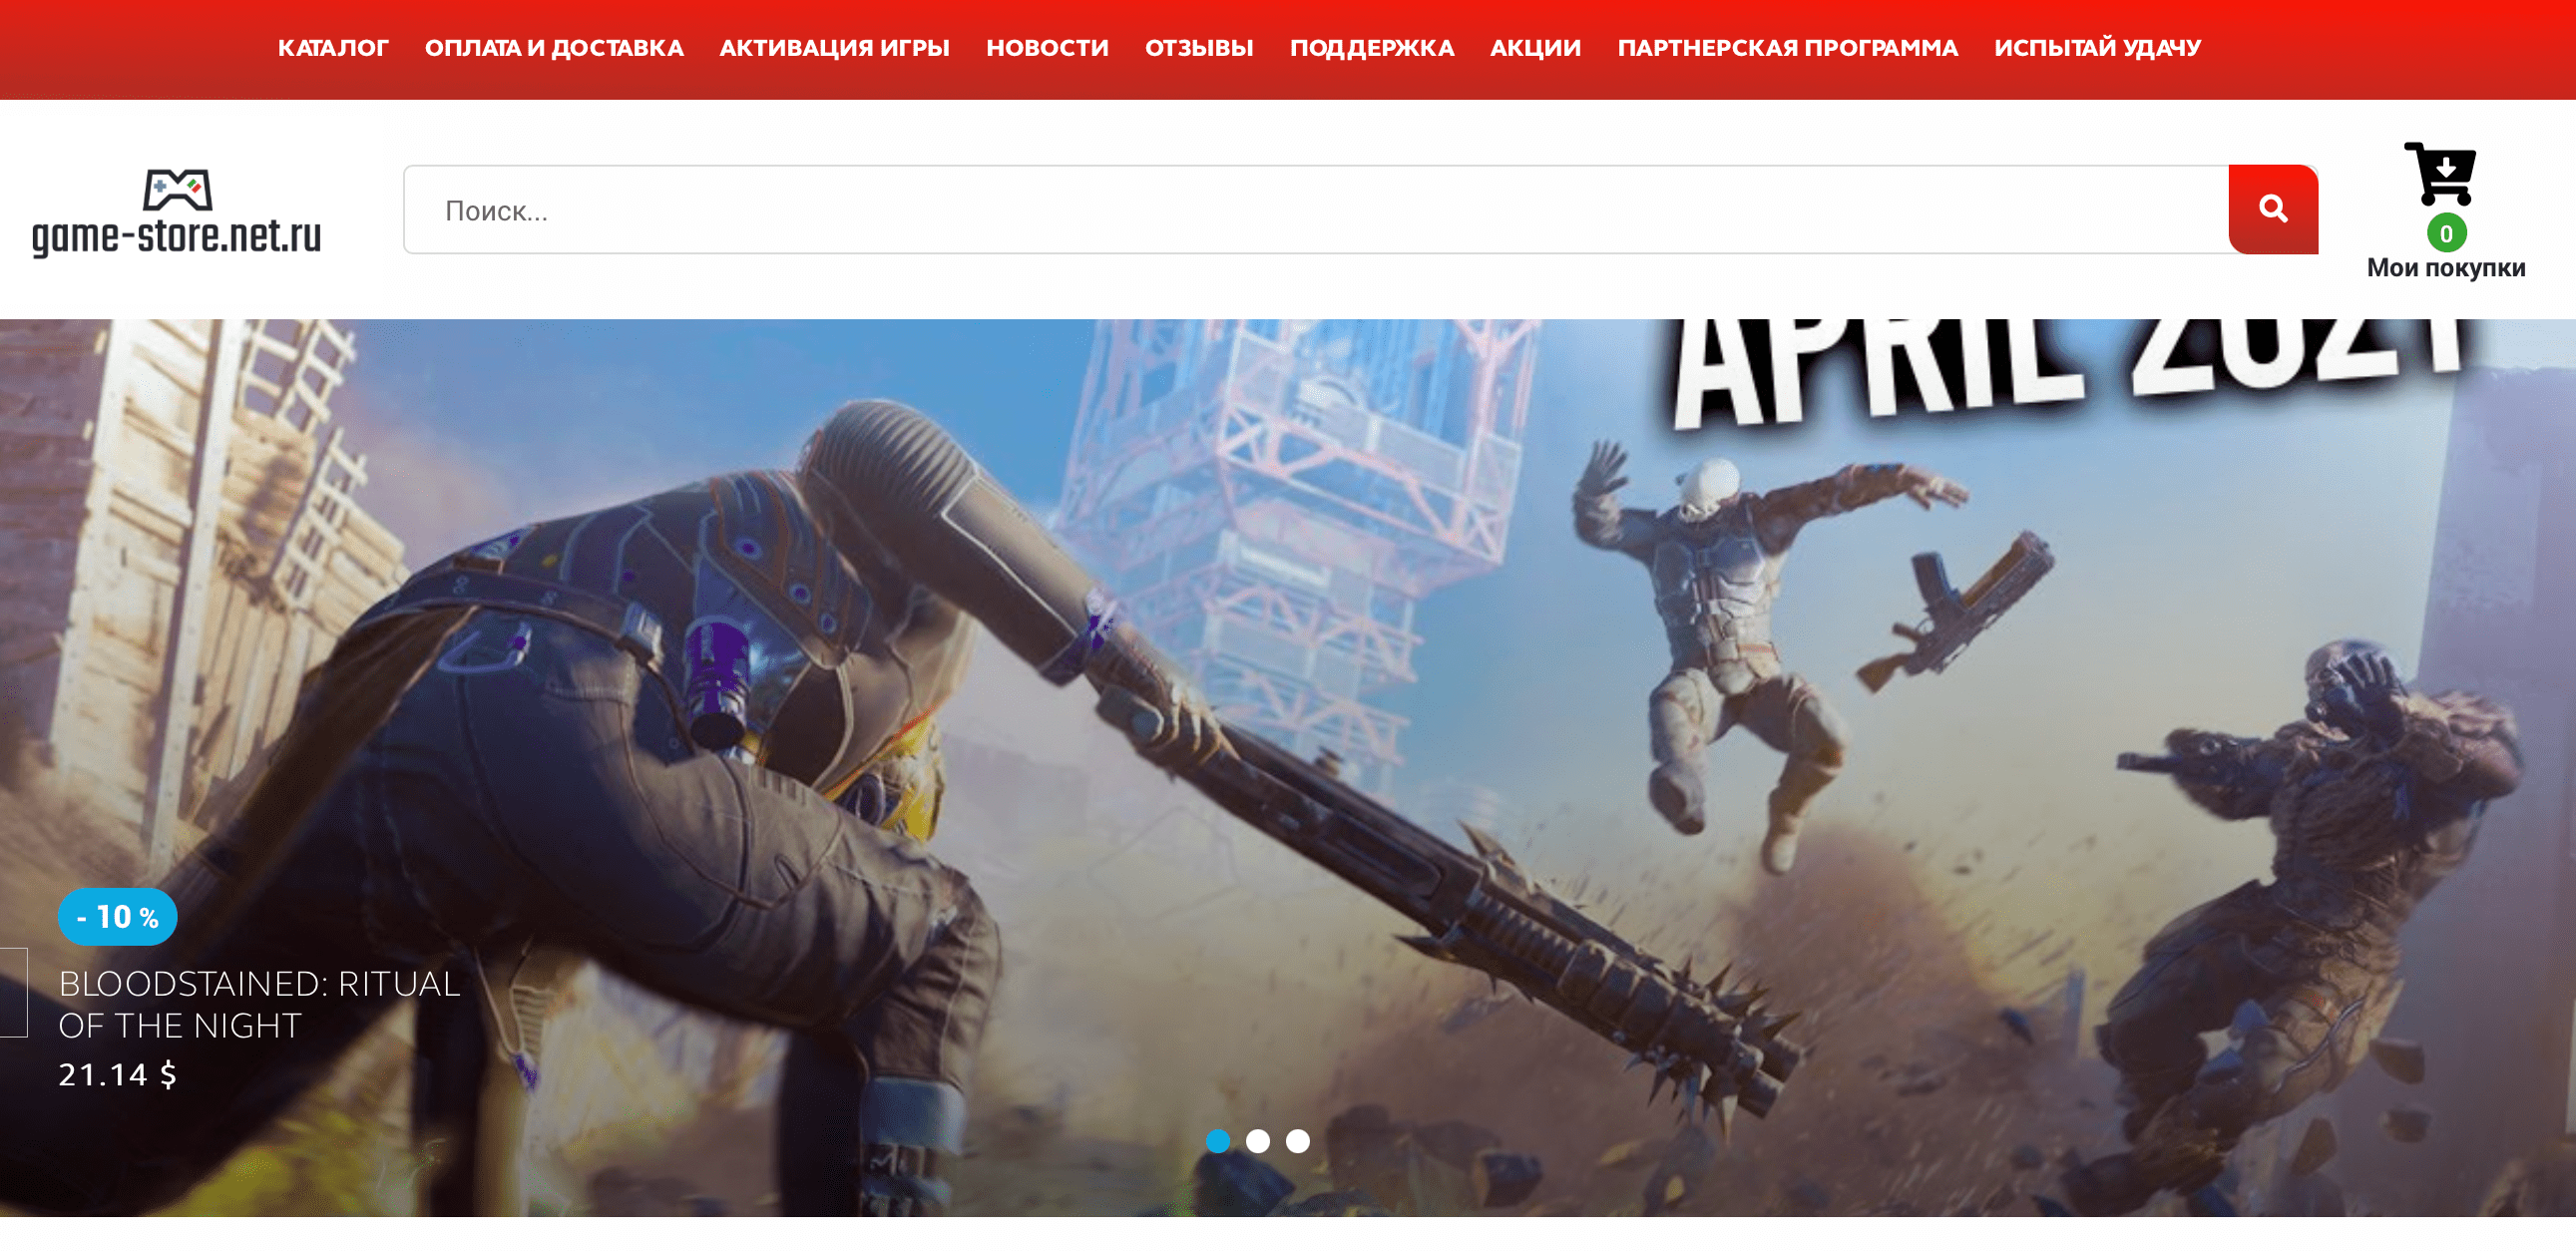Open Партнерская программа page

pyautogui.click(x=1787, y=48)
